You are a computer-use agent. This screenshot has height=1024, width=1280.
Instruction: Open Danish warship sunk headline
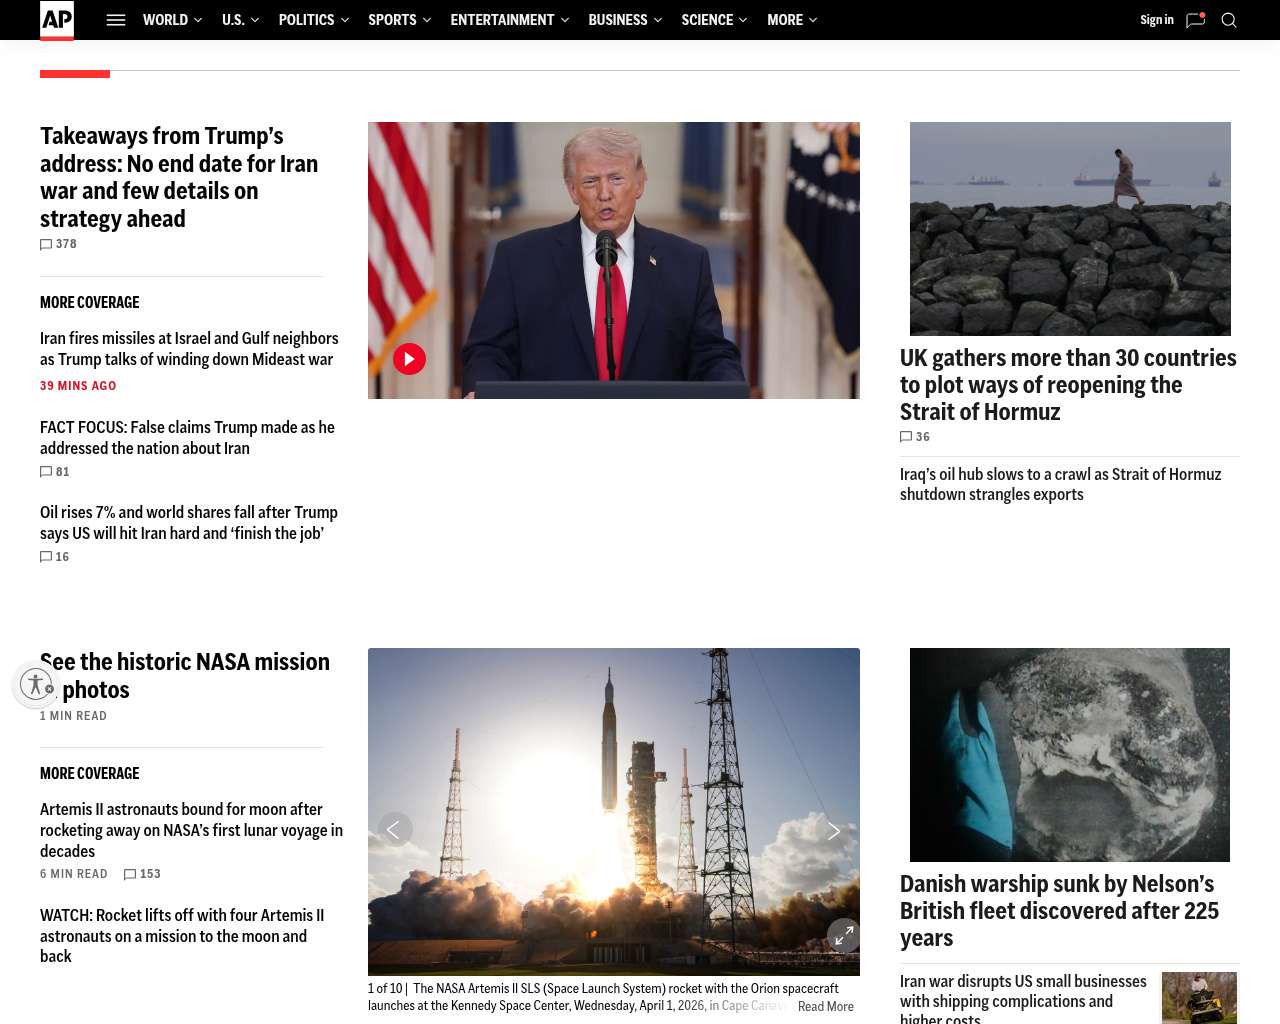[x=1059, y=911]
